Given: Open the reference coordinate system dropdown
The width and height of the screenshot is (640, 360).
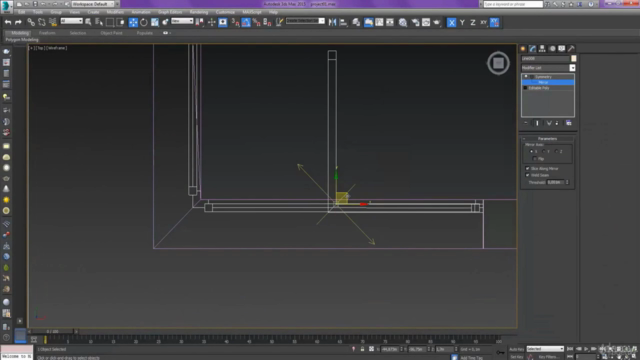Looking at the screenshot, I should 182,21.
